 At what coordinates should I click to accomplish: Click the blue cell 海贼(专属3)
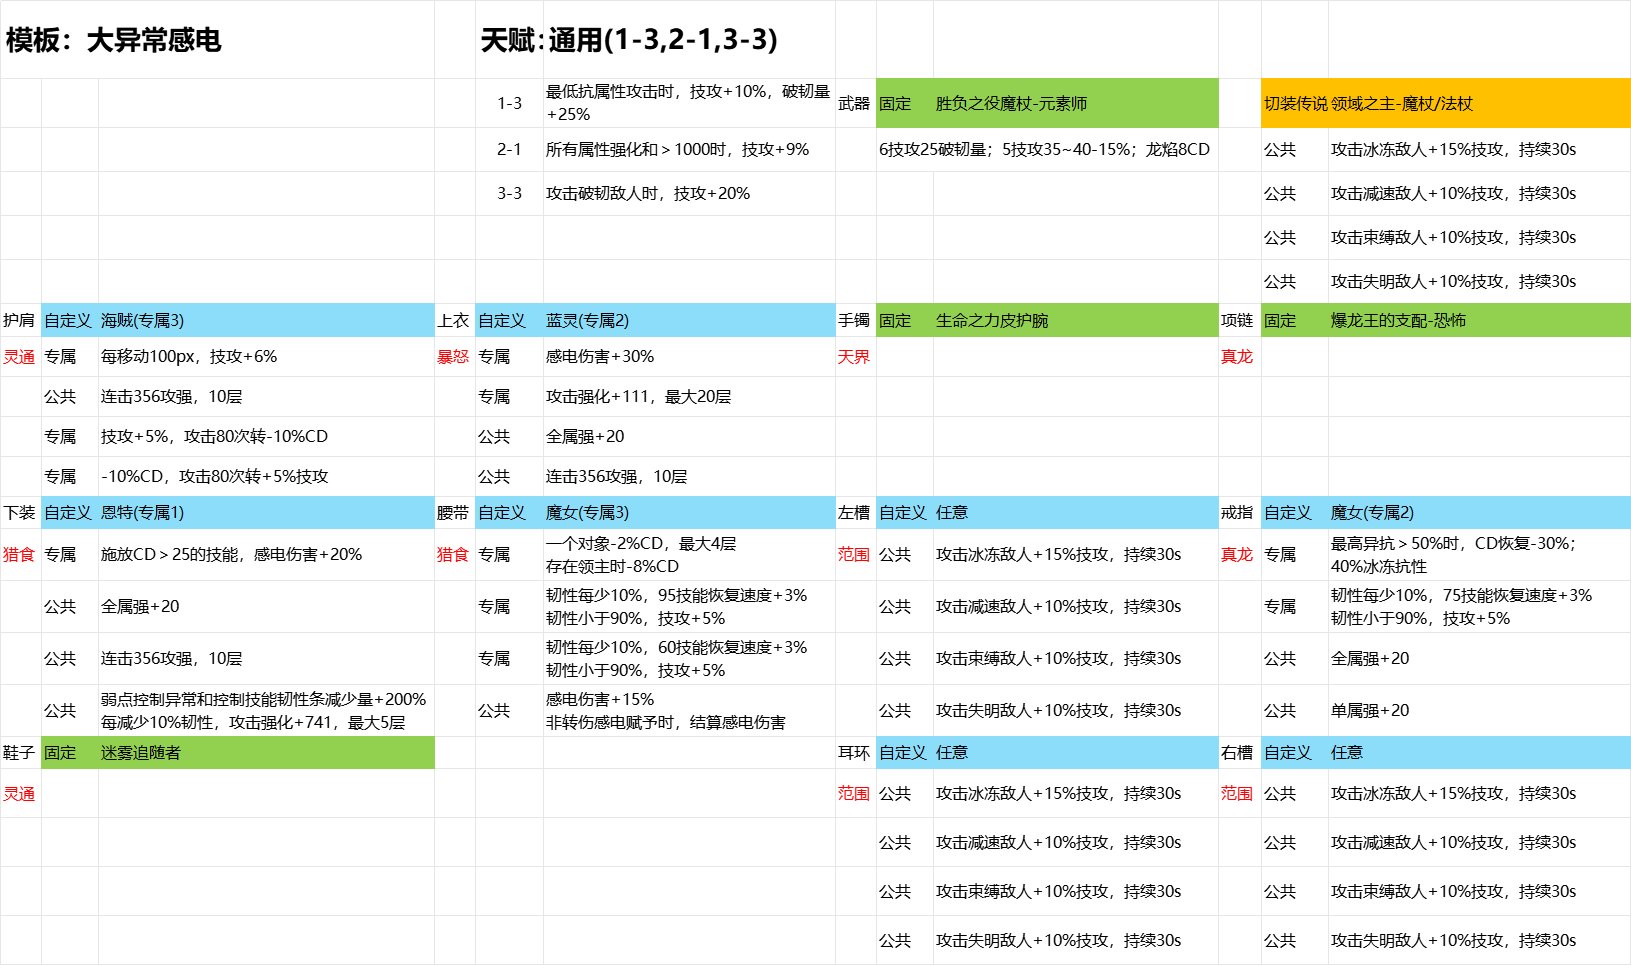(x=266, y=320)
